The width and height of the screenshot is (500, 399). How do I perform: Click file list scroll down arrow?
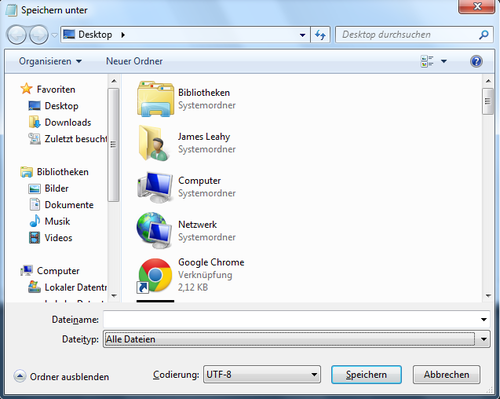click(x=488, y=296)
